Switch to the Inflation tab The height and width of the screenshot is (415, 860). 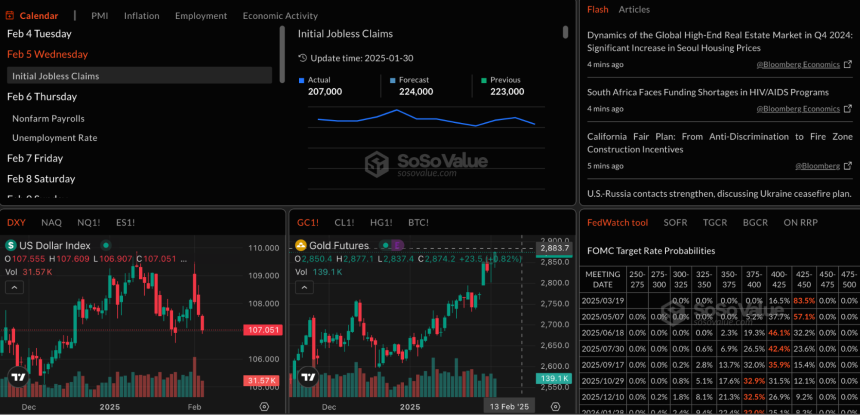[142, 16]
